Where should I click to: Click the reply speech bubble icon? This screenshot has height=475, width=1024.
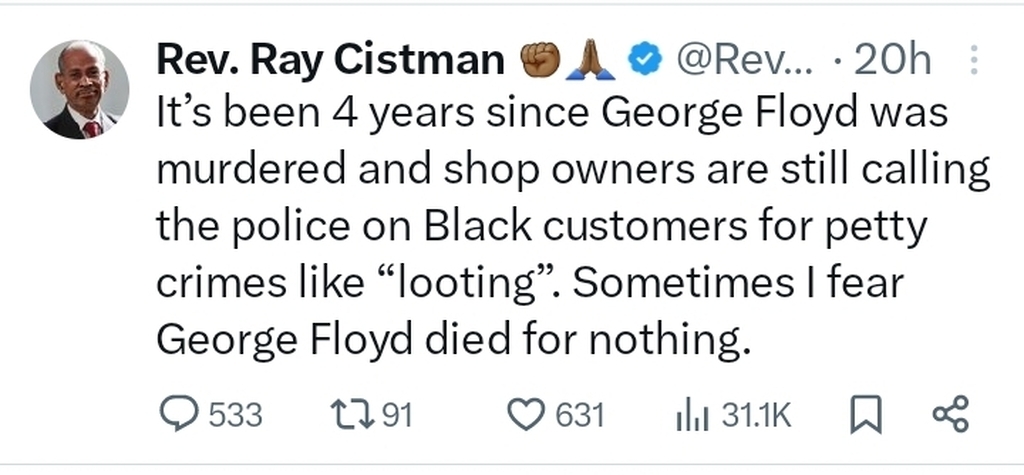(x=180, y=415)
